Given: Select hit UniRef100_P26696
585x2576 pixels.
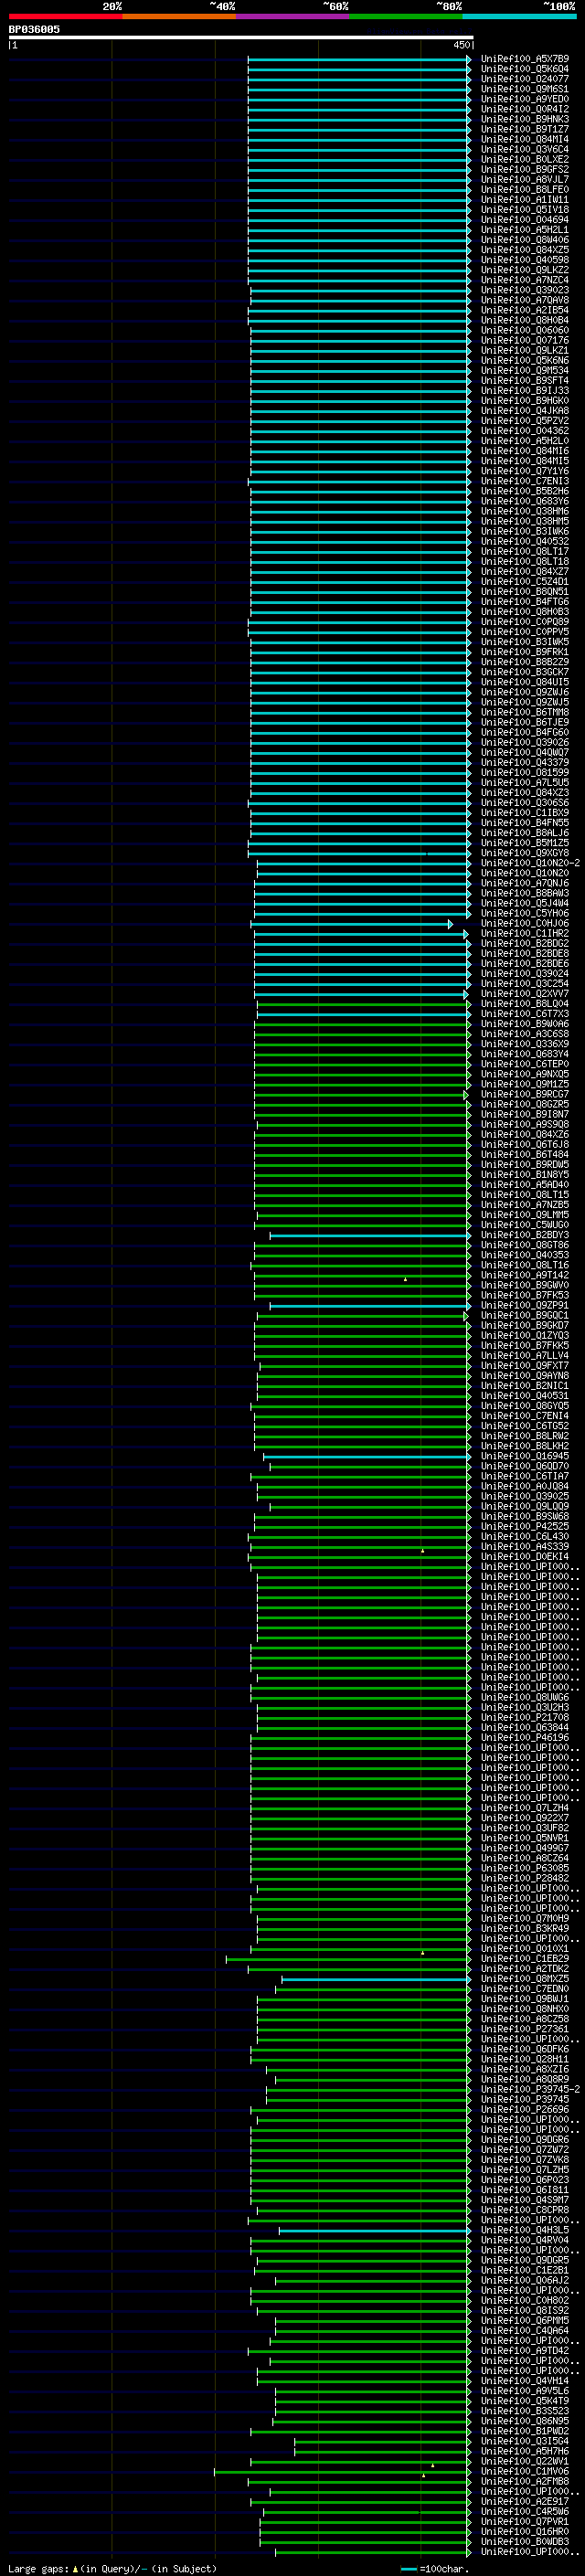Looking at the screenshot, I should point(525,2109).
